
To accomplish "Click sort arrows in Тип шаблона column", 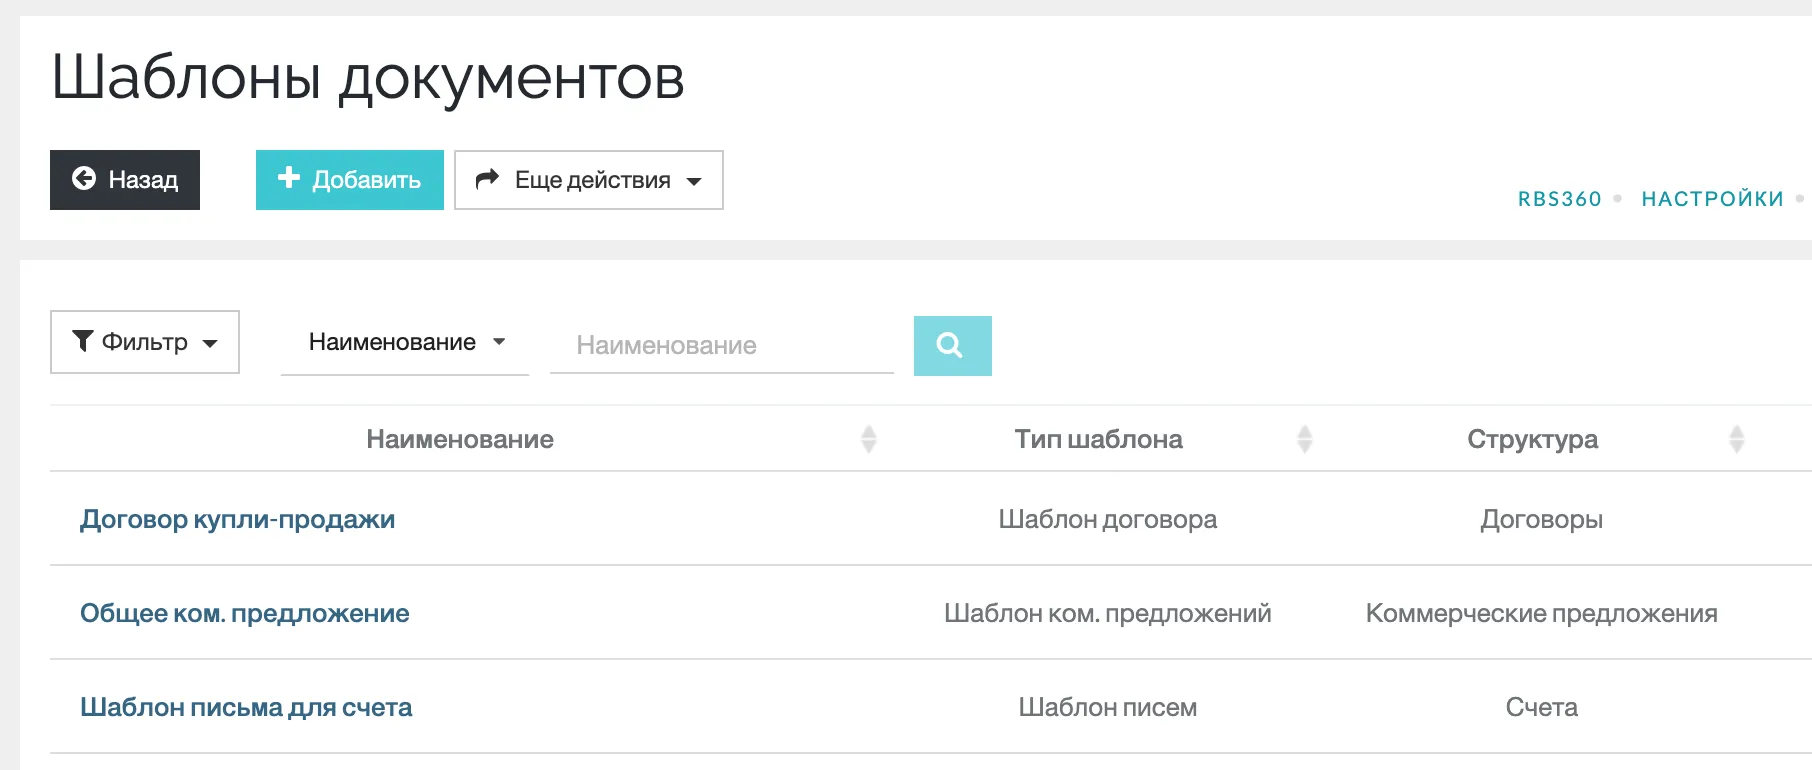I will [x=1304, y=439].
